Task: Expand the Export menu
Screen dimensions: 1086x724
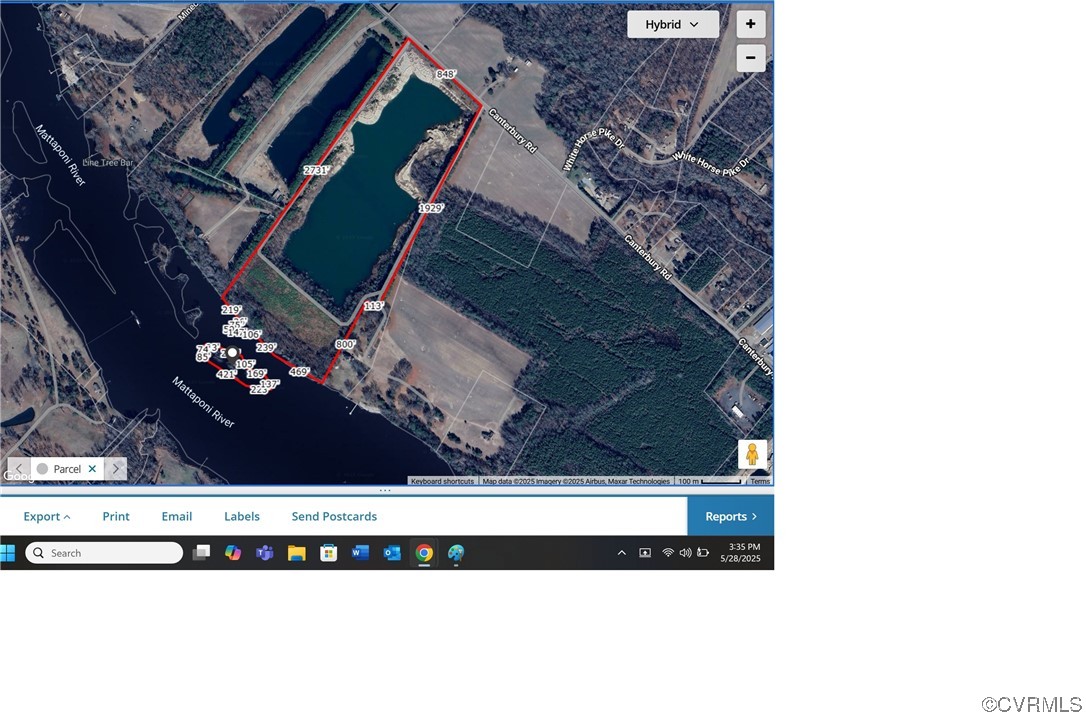Action: point(47,517)
